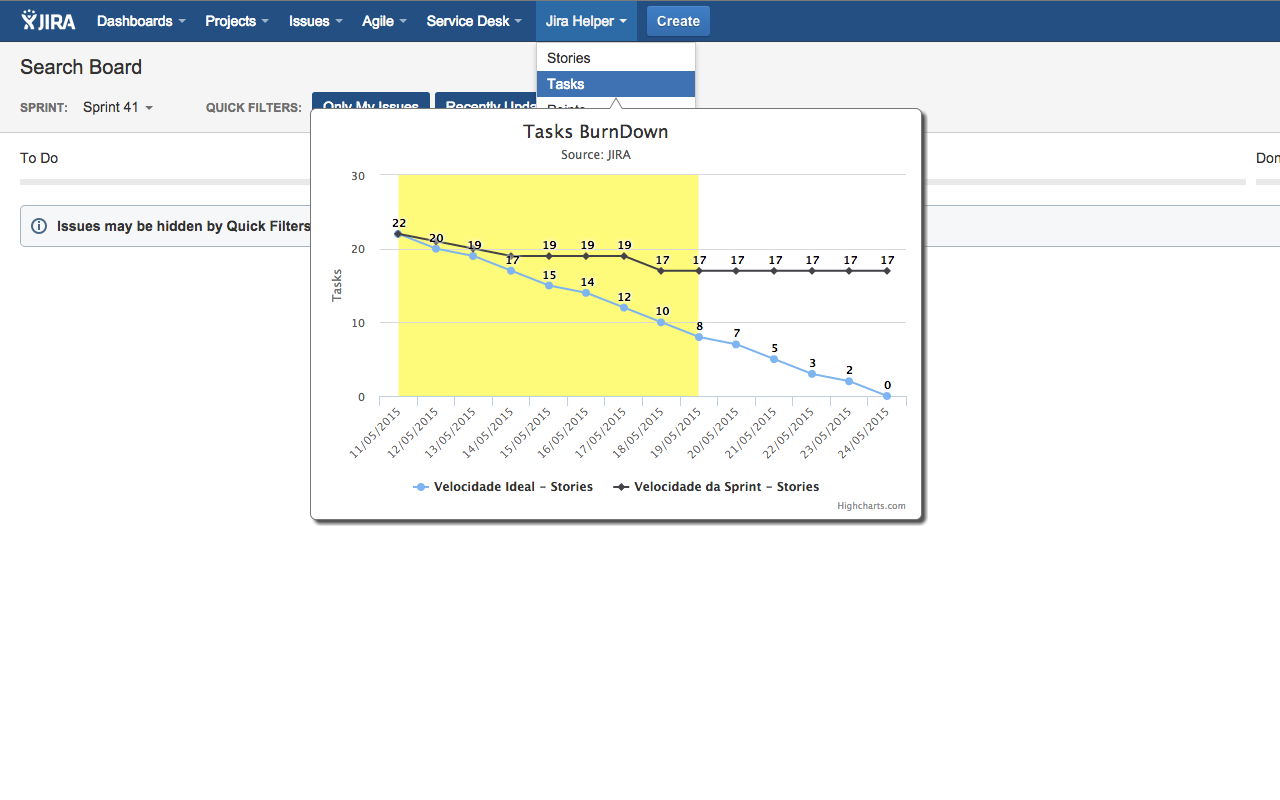Click the To Do column header
This screenshot has height=800, width=1280.
click(39, 158)
